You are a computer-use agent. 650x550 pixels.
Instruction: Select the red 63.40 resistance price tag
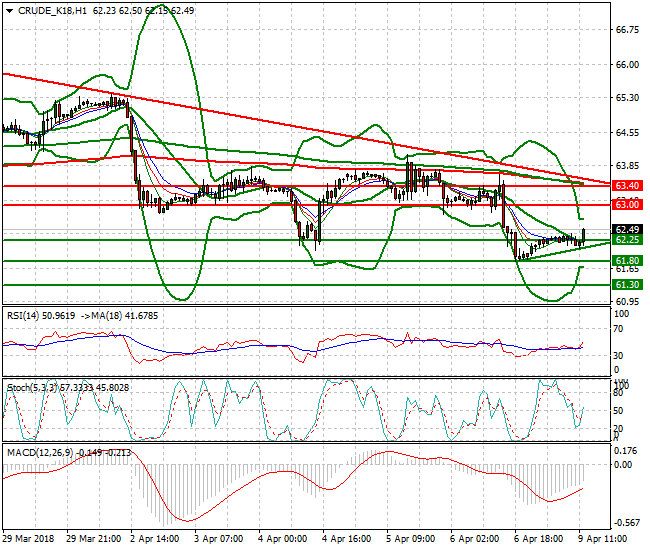point(627,186)
